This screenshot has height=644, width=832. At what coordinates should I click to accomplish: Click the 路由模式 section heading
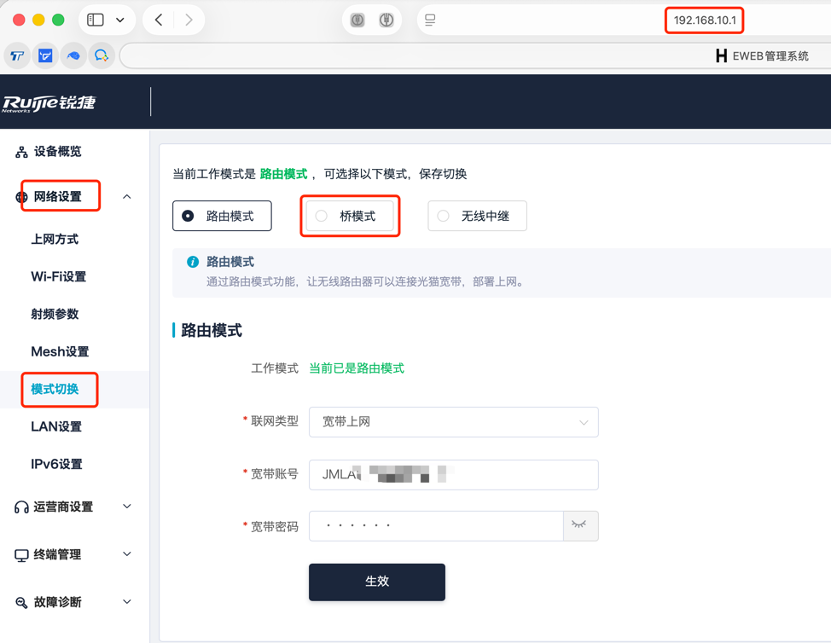click(x=211, y=330)
